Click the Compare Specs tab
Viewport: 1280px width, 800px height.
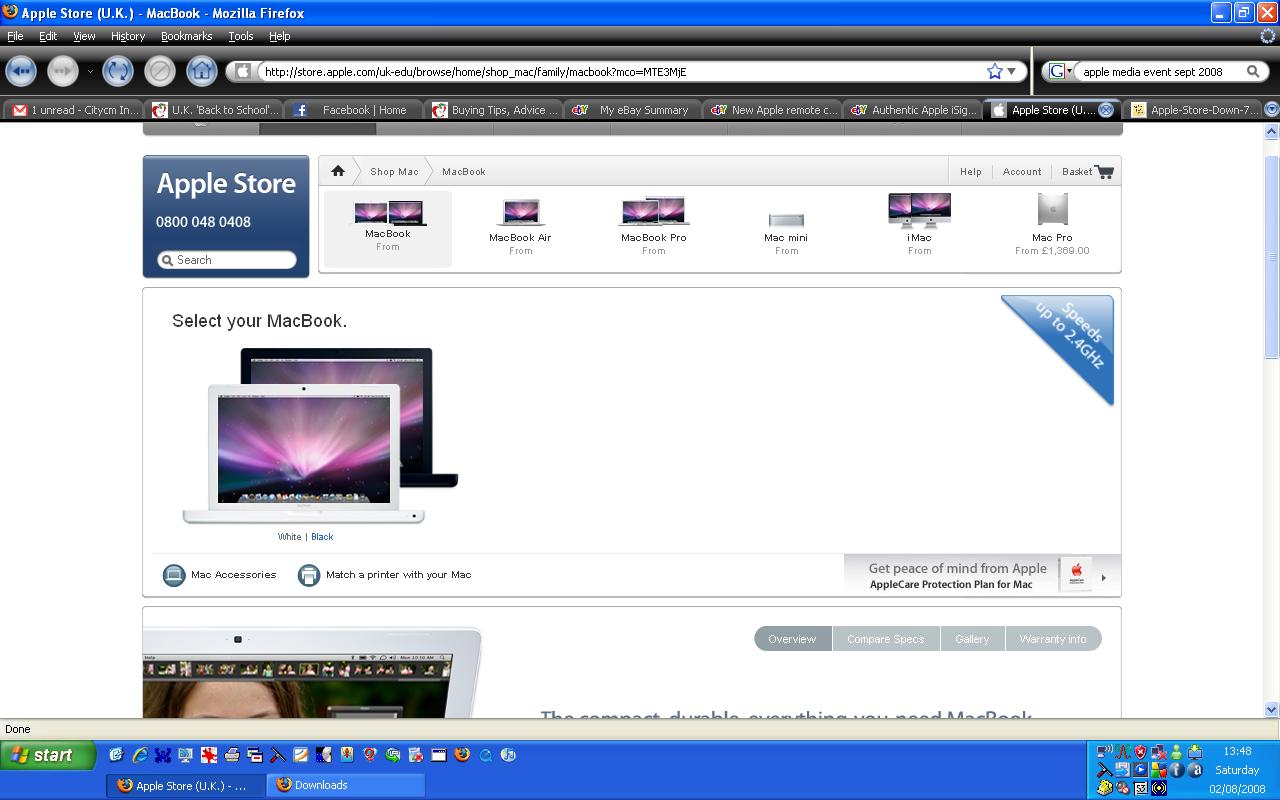pyautogui.click(x=886, y=639)
